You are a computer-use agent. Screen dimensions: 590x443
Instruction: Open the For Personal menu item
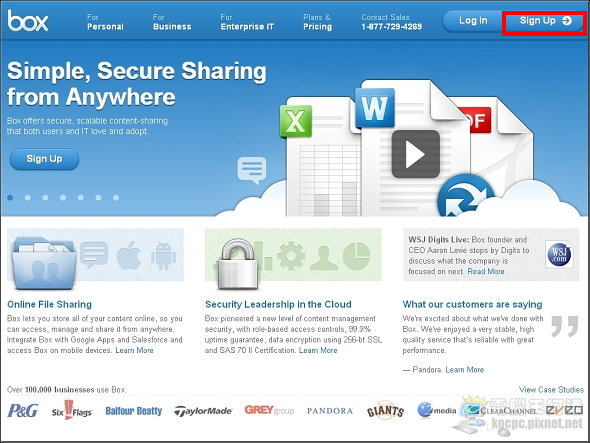105,22
